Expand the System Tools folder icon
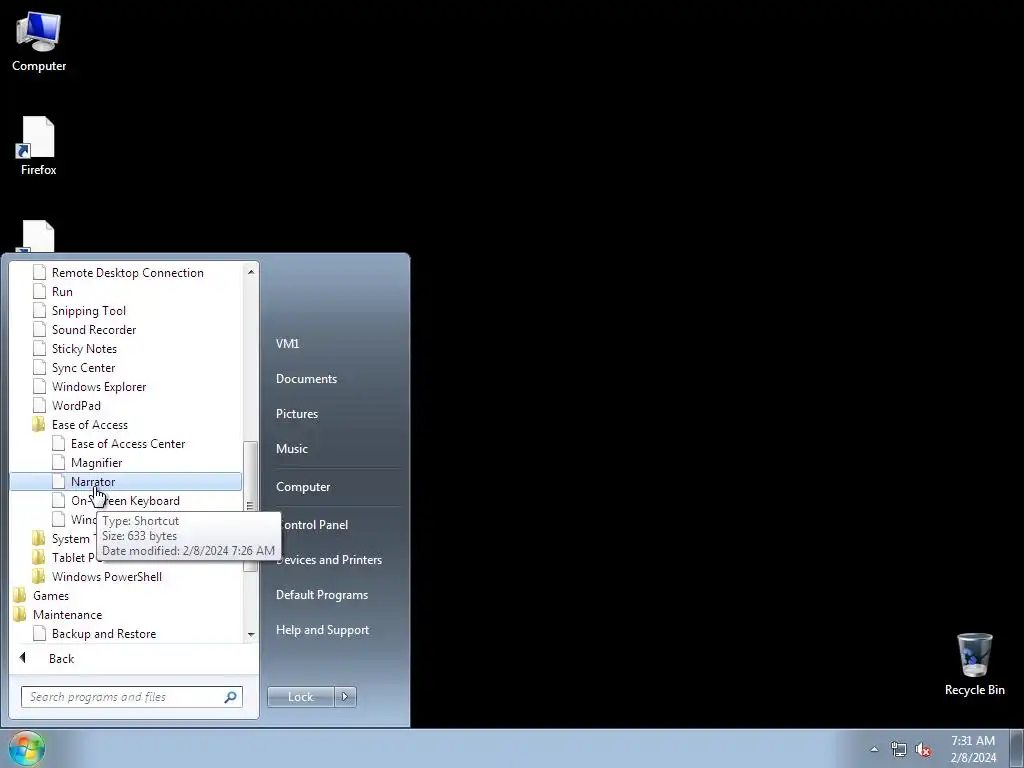The width and height of the screenshot is (1024, 768). tap(39, 538)
